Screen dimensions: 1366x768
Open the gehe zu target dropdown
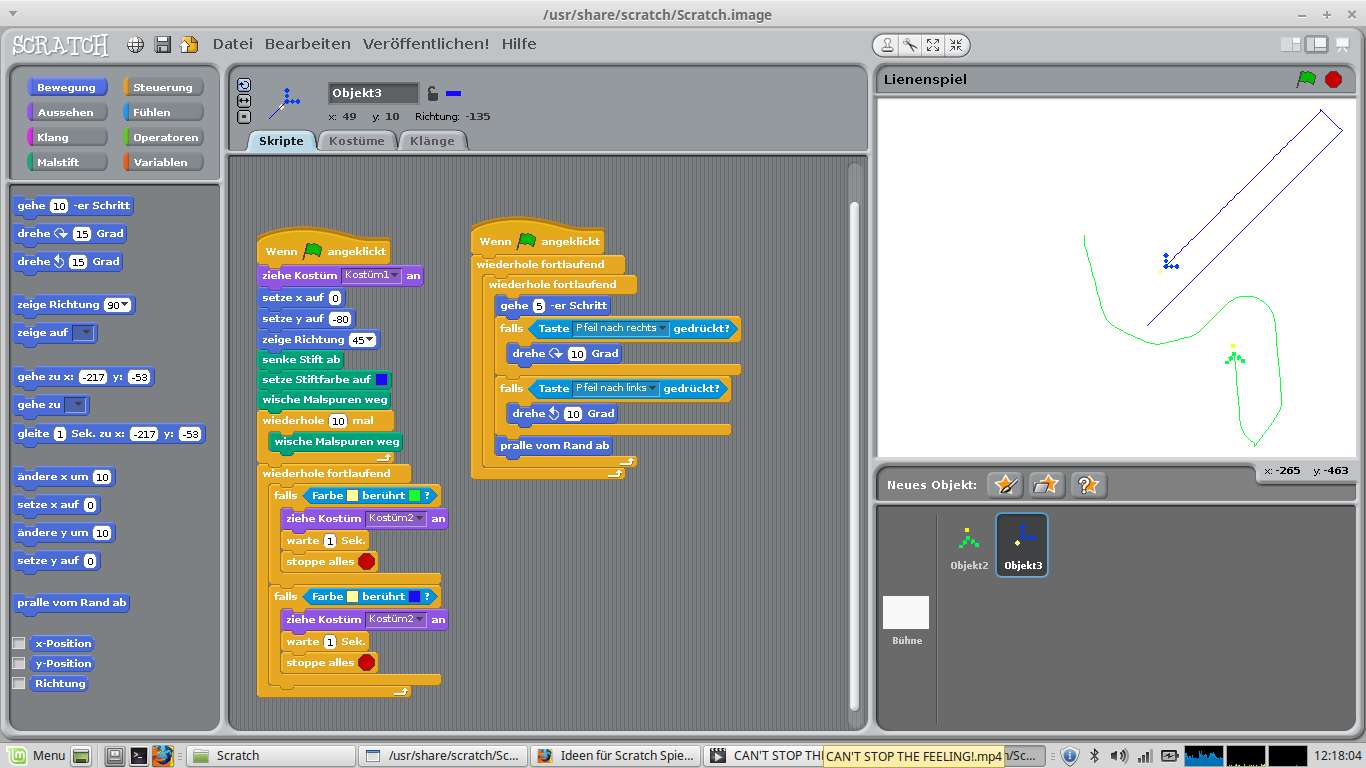[75, 405]
